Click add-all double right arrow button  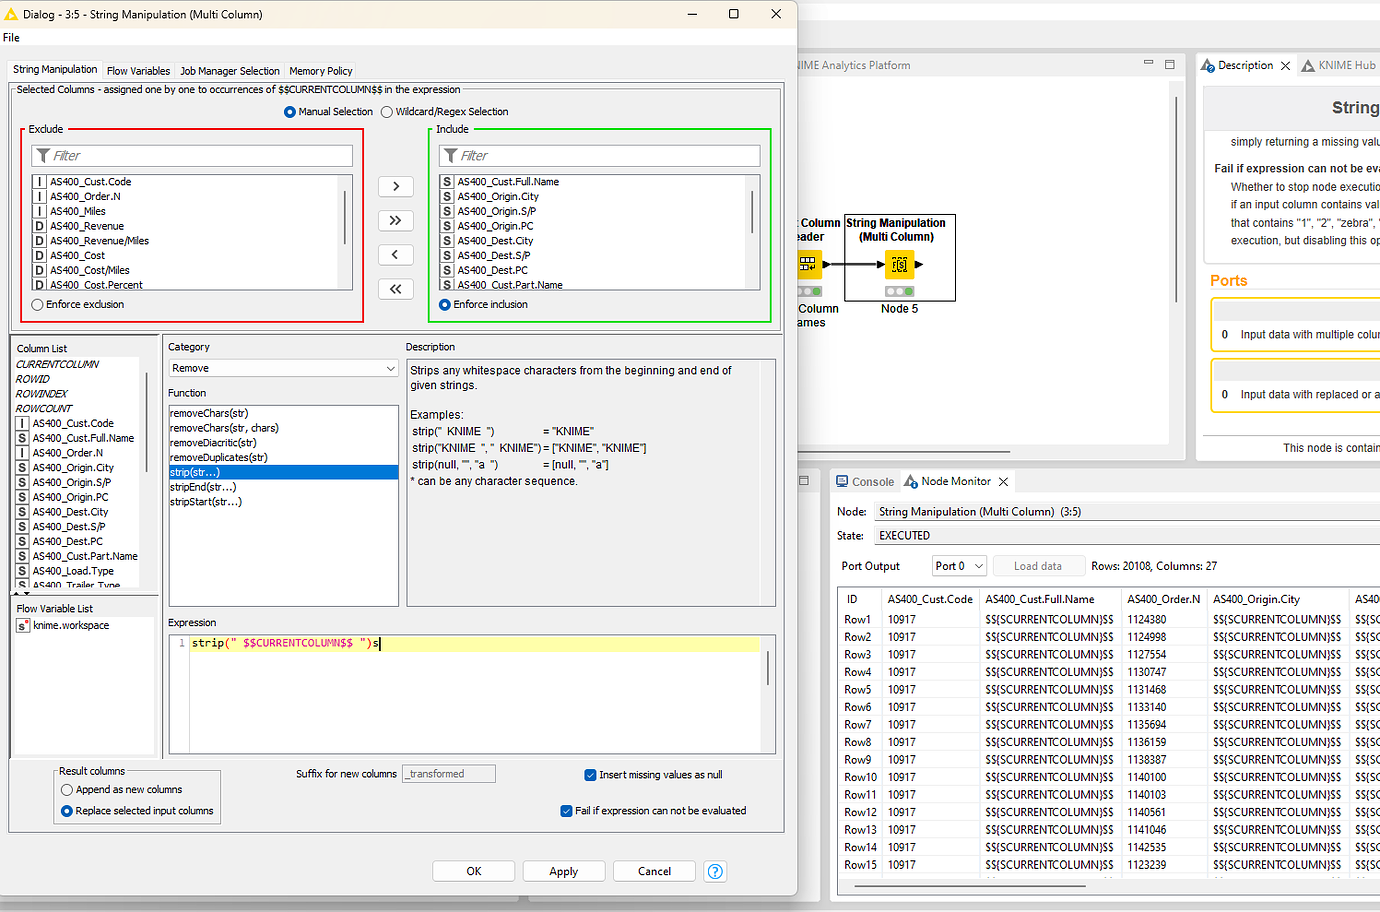click(x=396, y=220)
